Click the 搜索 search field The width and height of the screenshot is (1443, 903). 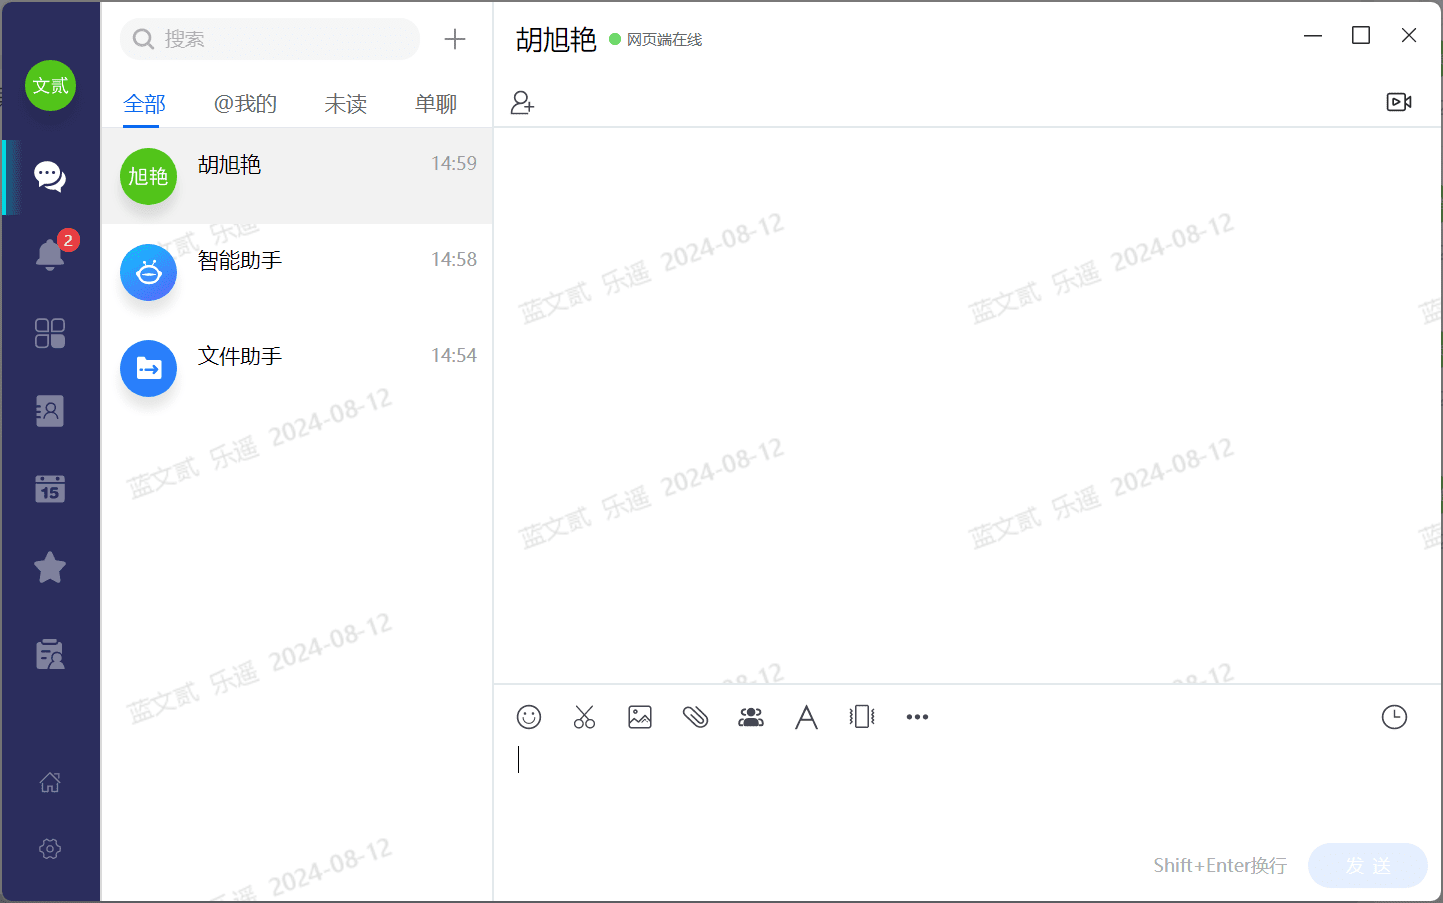point(270,39)
